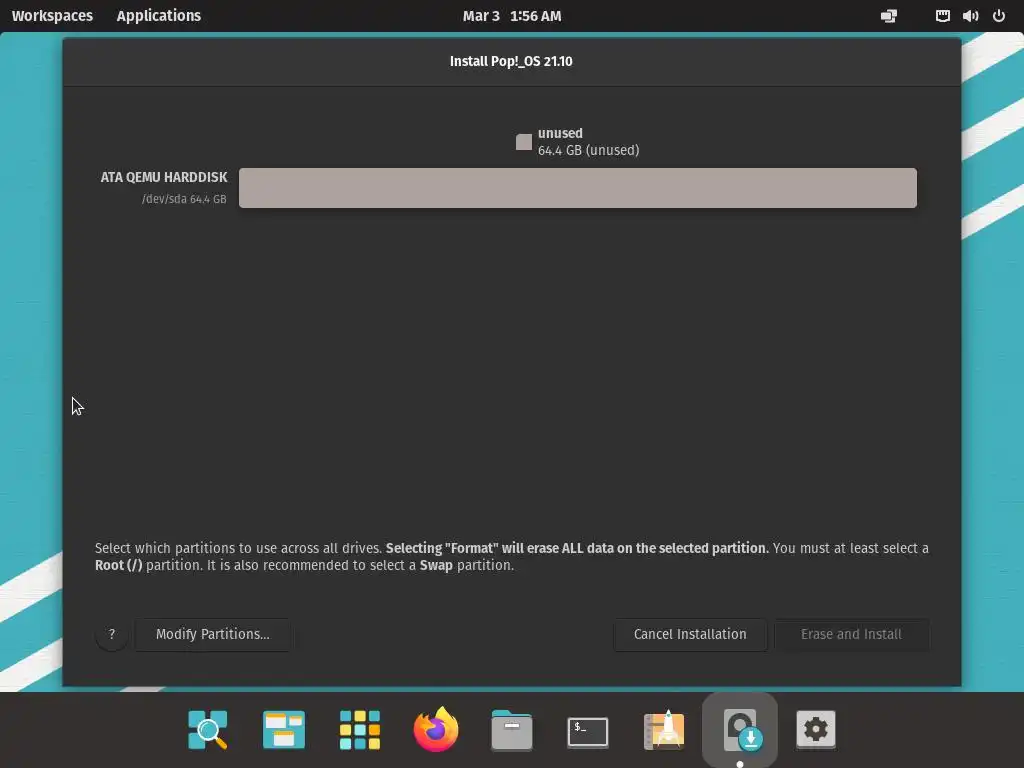Screen dimensions: 1024x768
Task: Open the Applications menu
Action: (x=159, y=16)
